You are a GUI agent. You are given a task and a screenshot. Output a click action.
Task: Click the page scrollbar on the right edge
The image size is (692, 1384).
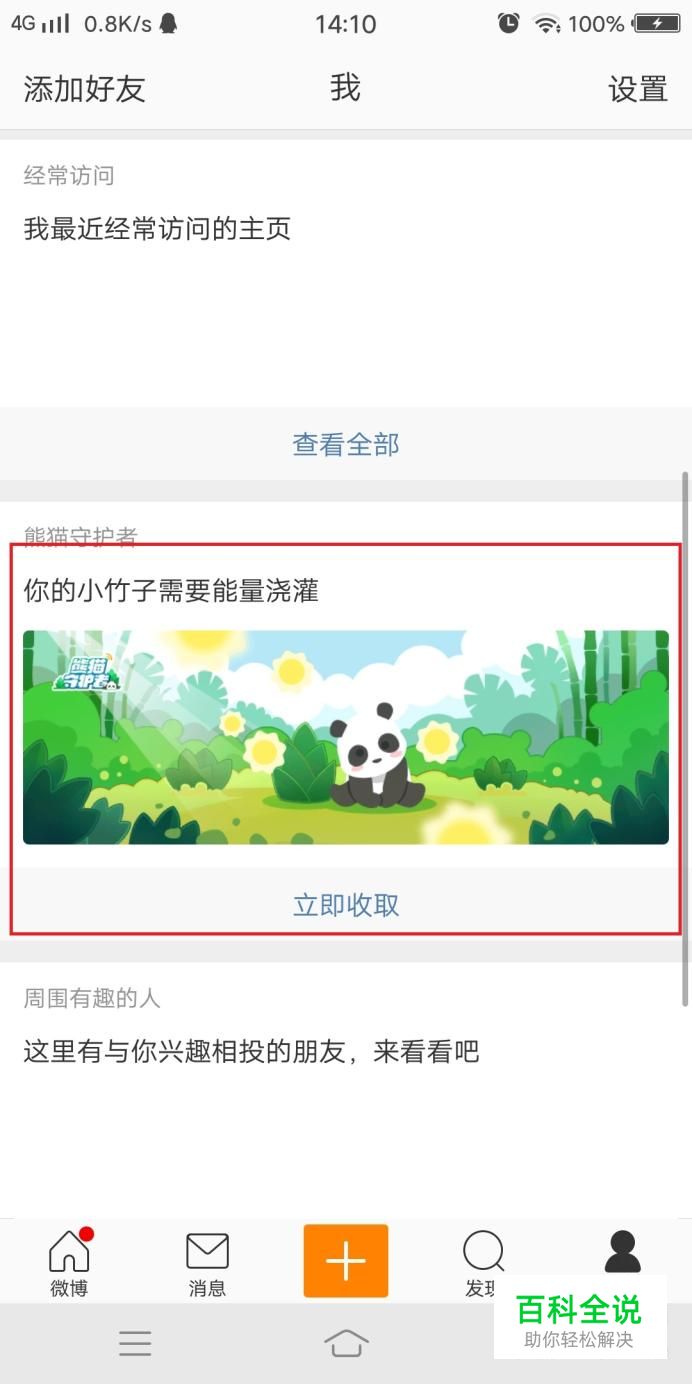click(685, 738)
